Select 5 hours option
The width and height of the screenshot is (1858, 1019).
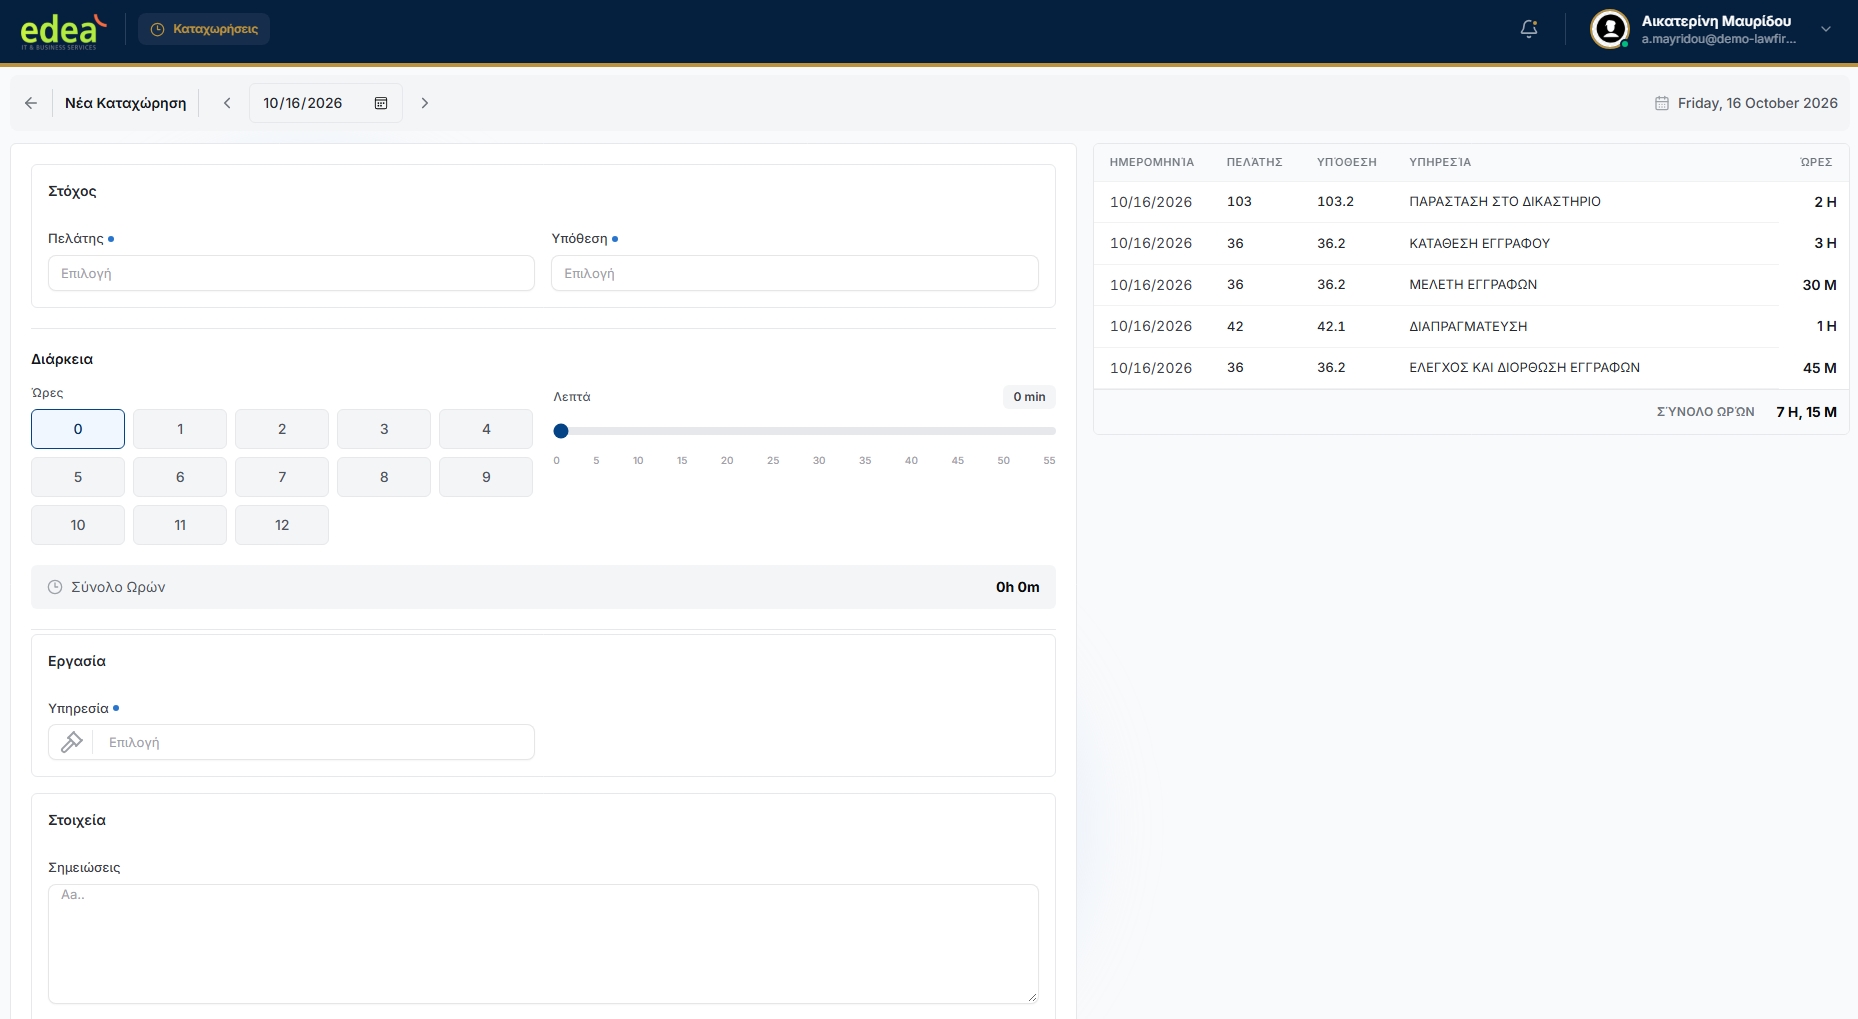point(78,477)
